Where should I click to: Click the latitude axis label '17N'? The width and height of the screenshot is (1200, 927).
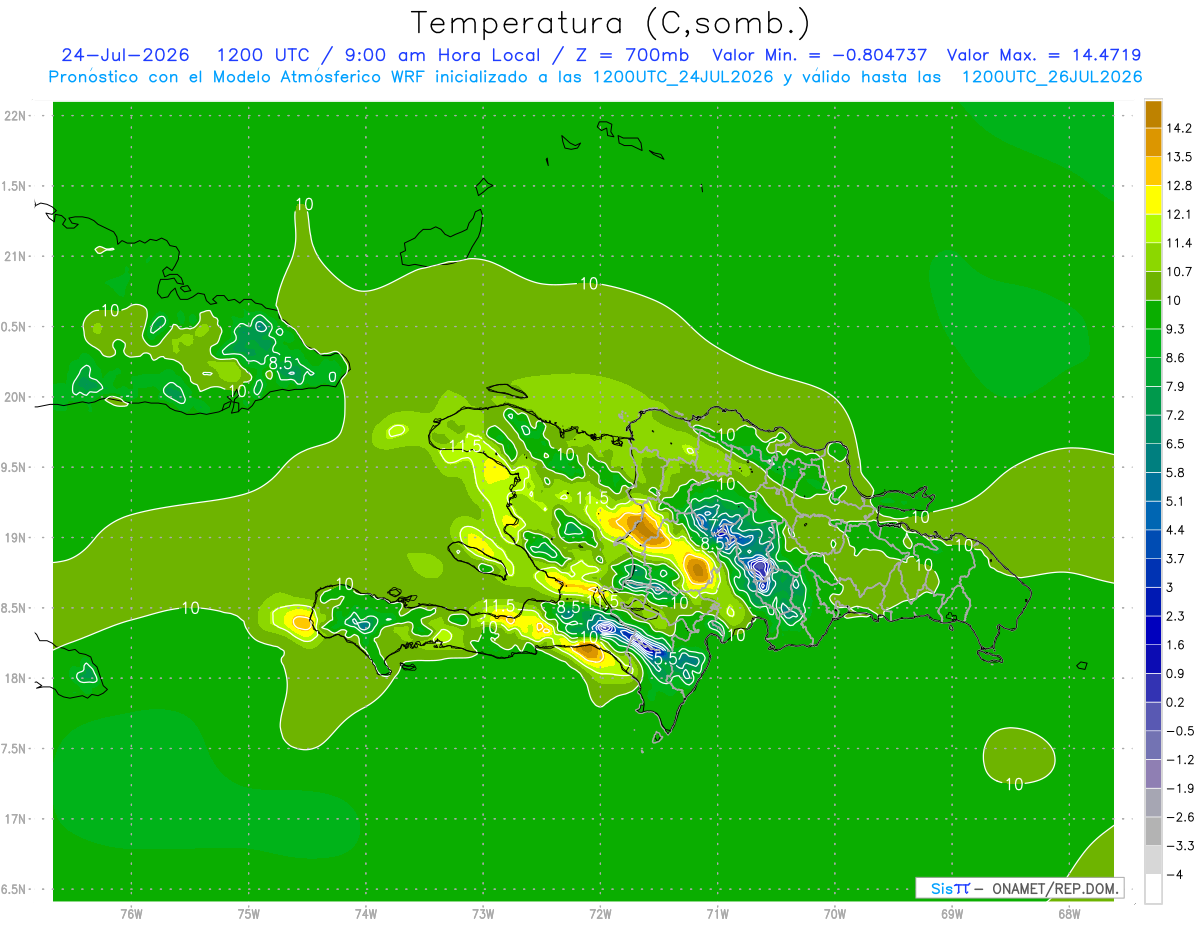[15, 819]
